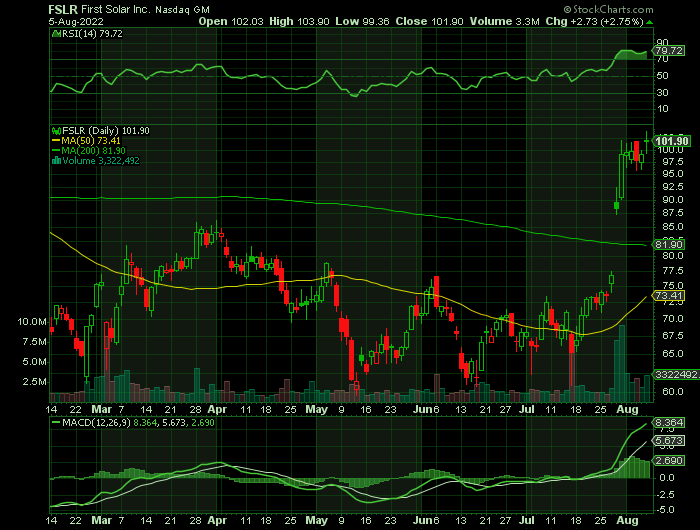The width and height of the screenshot is (700, 530).
Task: Click the Nasdaq GM exchange label
Action: point(182,10)
